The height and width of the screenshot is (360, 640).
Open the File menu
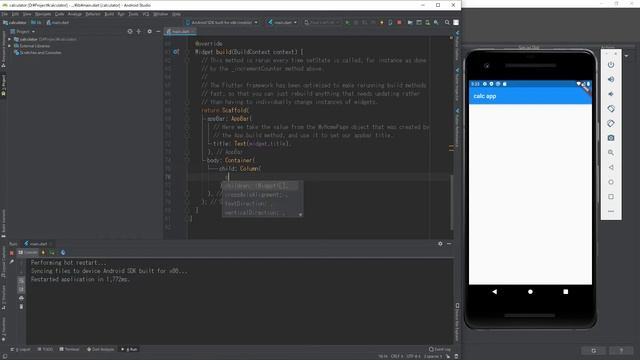click(x=4, y=14)
